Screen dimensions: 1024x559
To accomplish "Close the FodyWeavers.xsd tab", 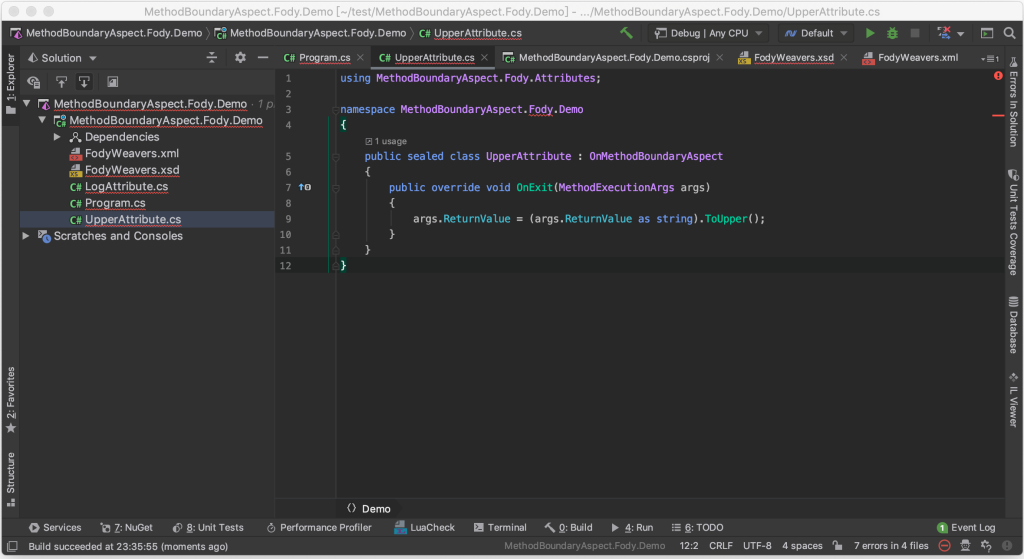I will point(844,57).
